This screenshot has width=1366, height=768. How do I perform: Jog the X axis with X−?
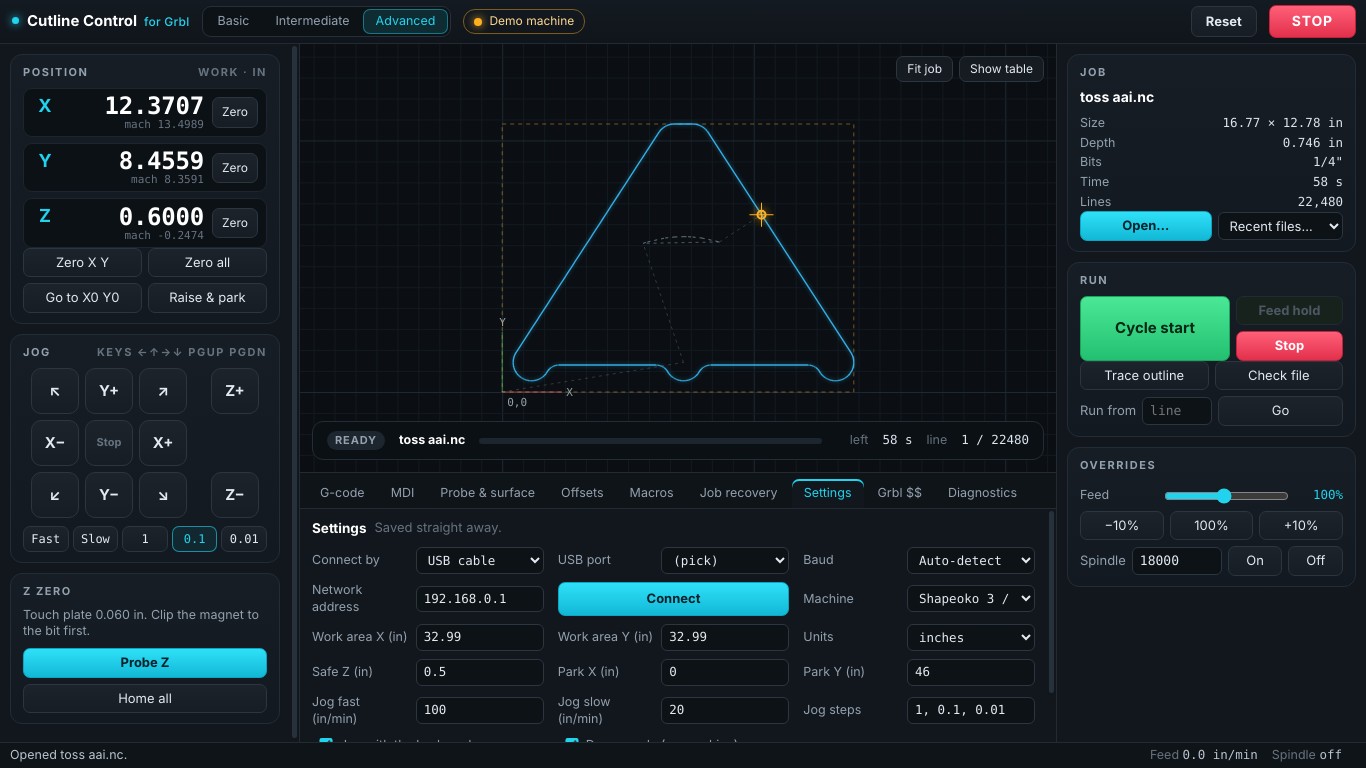point(55,443)
